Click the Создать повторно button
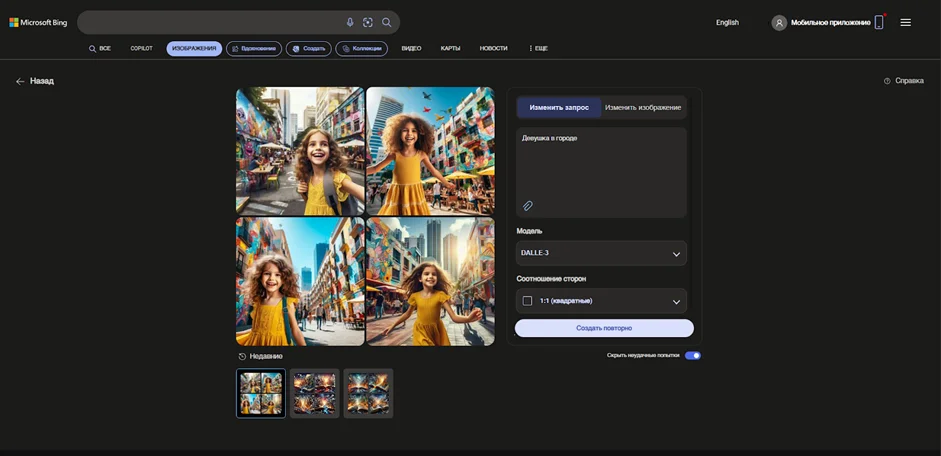Image resolution: width=941 pixels, height=456 pixels. [604, 328]
